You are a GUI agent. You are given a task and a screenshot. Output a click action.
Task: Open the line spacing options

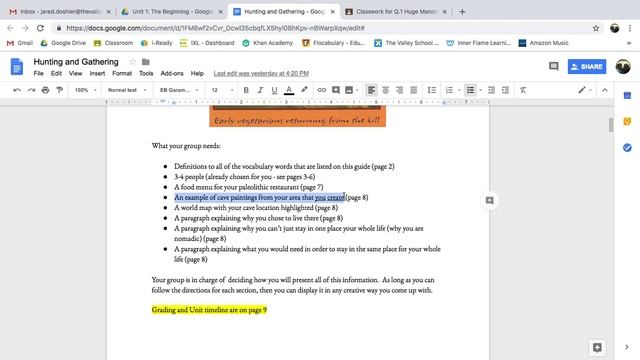(x=432, y=90)
